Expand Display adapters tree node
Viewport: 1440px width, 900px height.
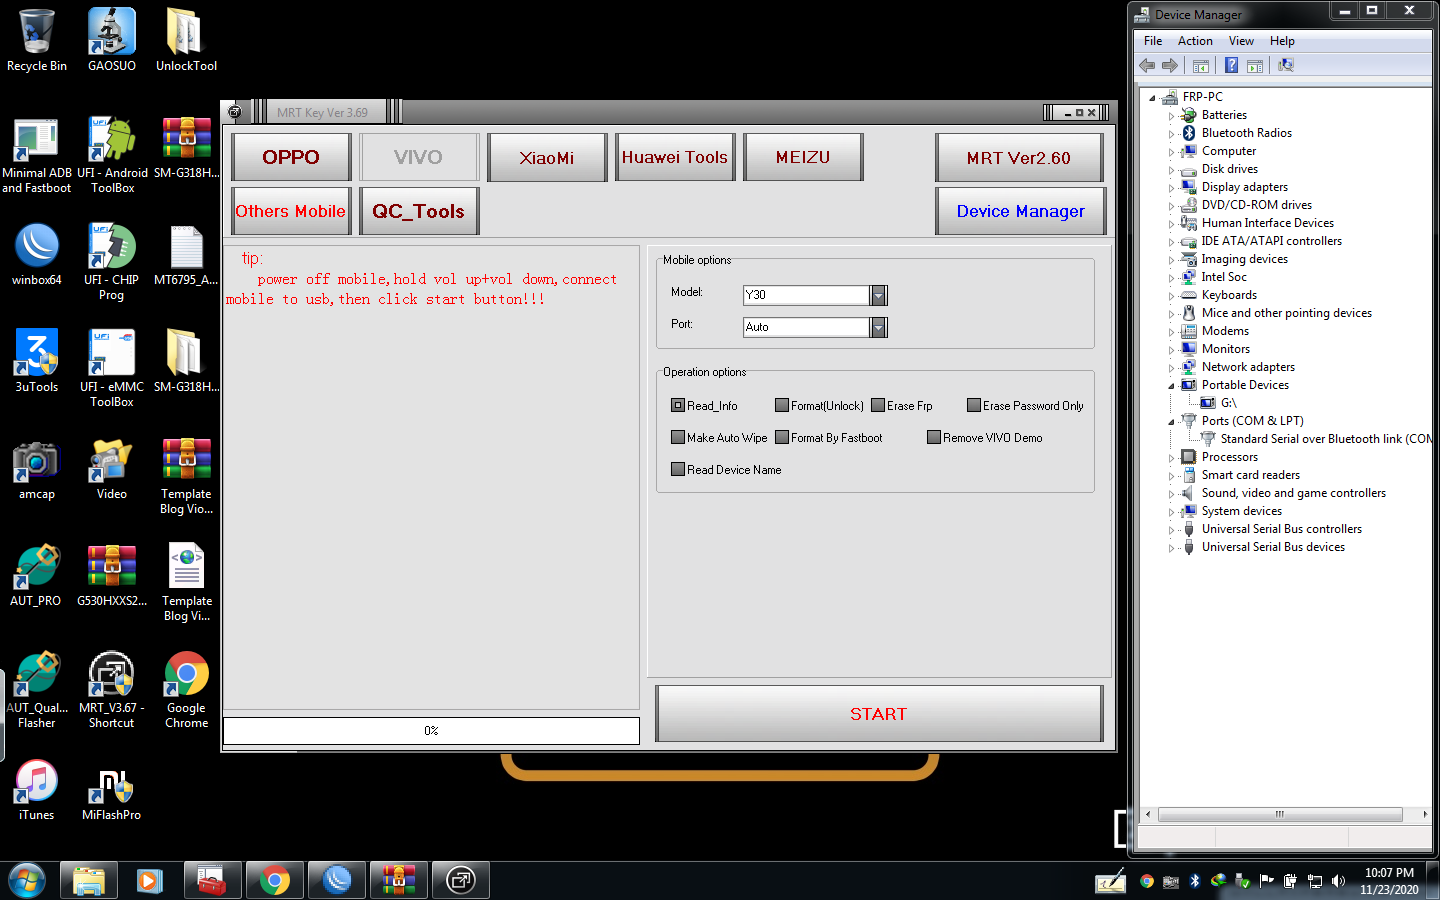[x=1171, y=188]
